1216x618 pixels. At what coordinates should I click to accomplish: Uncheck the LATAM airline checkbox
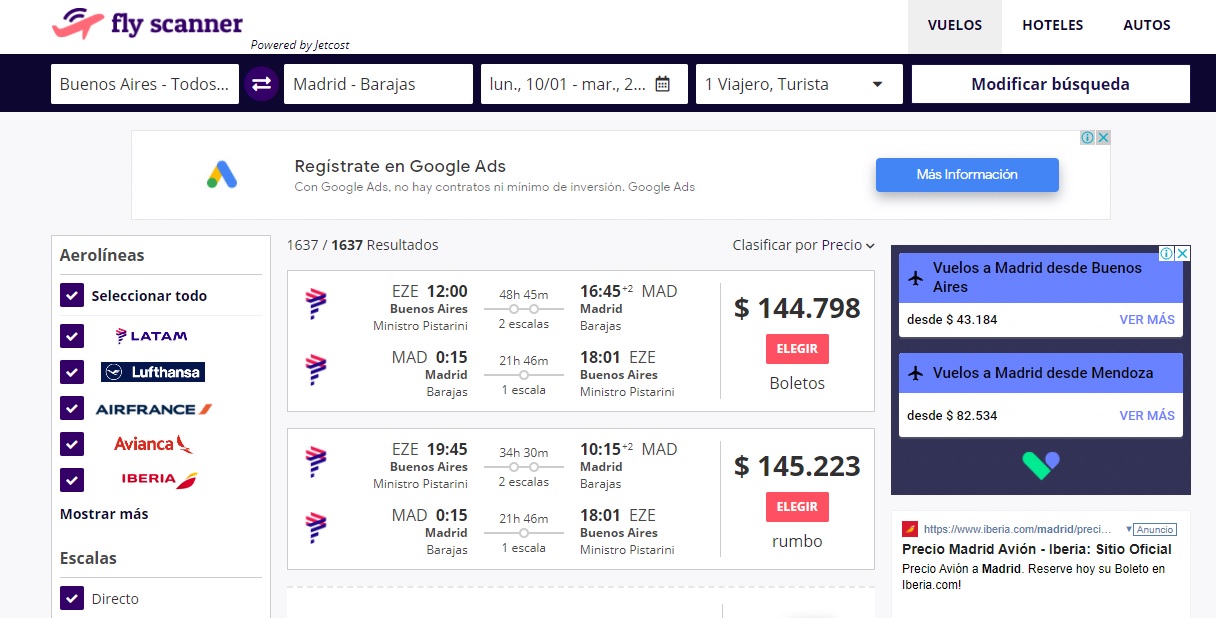coord(72,335)
